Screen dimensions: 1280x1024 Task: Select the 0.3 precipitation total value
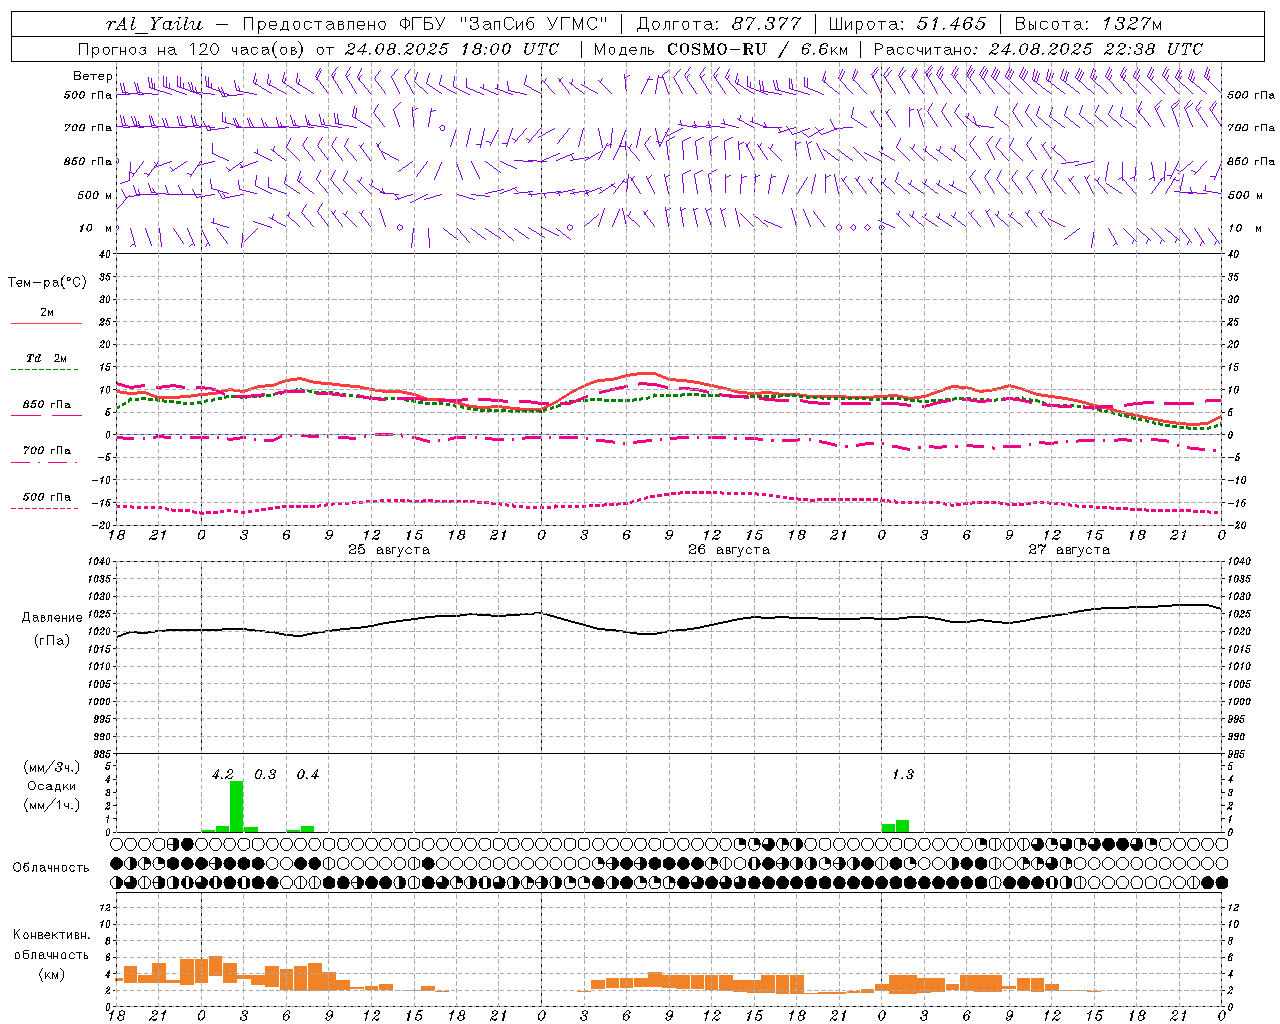265,774
